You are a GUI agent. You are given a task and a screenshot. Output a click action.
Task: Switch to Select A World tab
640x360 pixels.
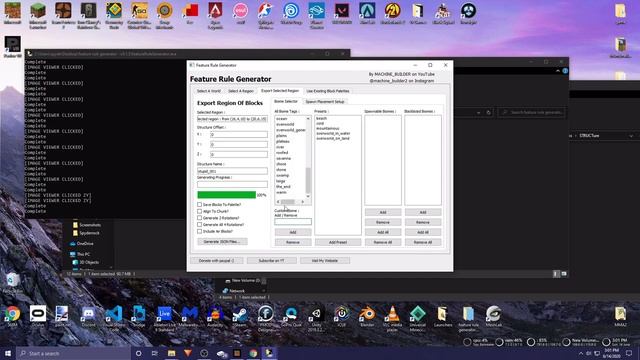pyautogui.click(x=209, y=91)
